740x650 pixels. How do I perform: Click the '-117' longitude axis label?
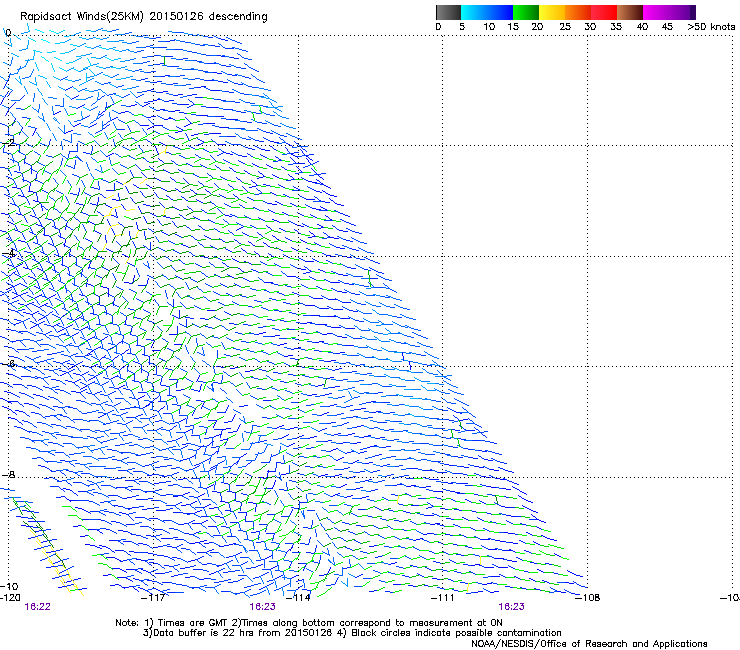(153, 598)
